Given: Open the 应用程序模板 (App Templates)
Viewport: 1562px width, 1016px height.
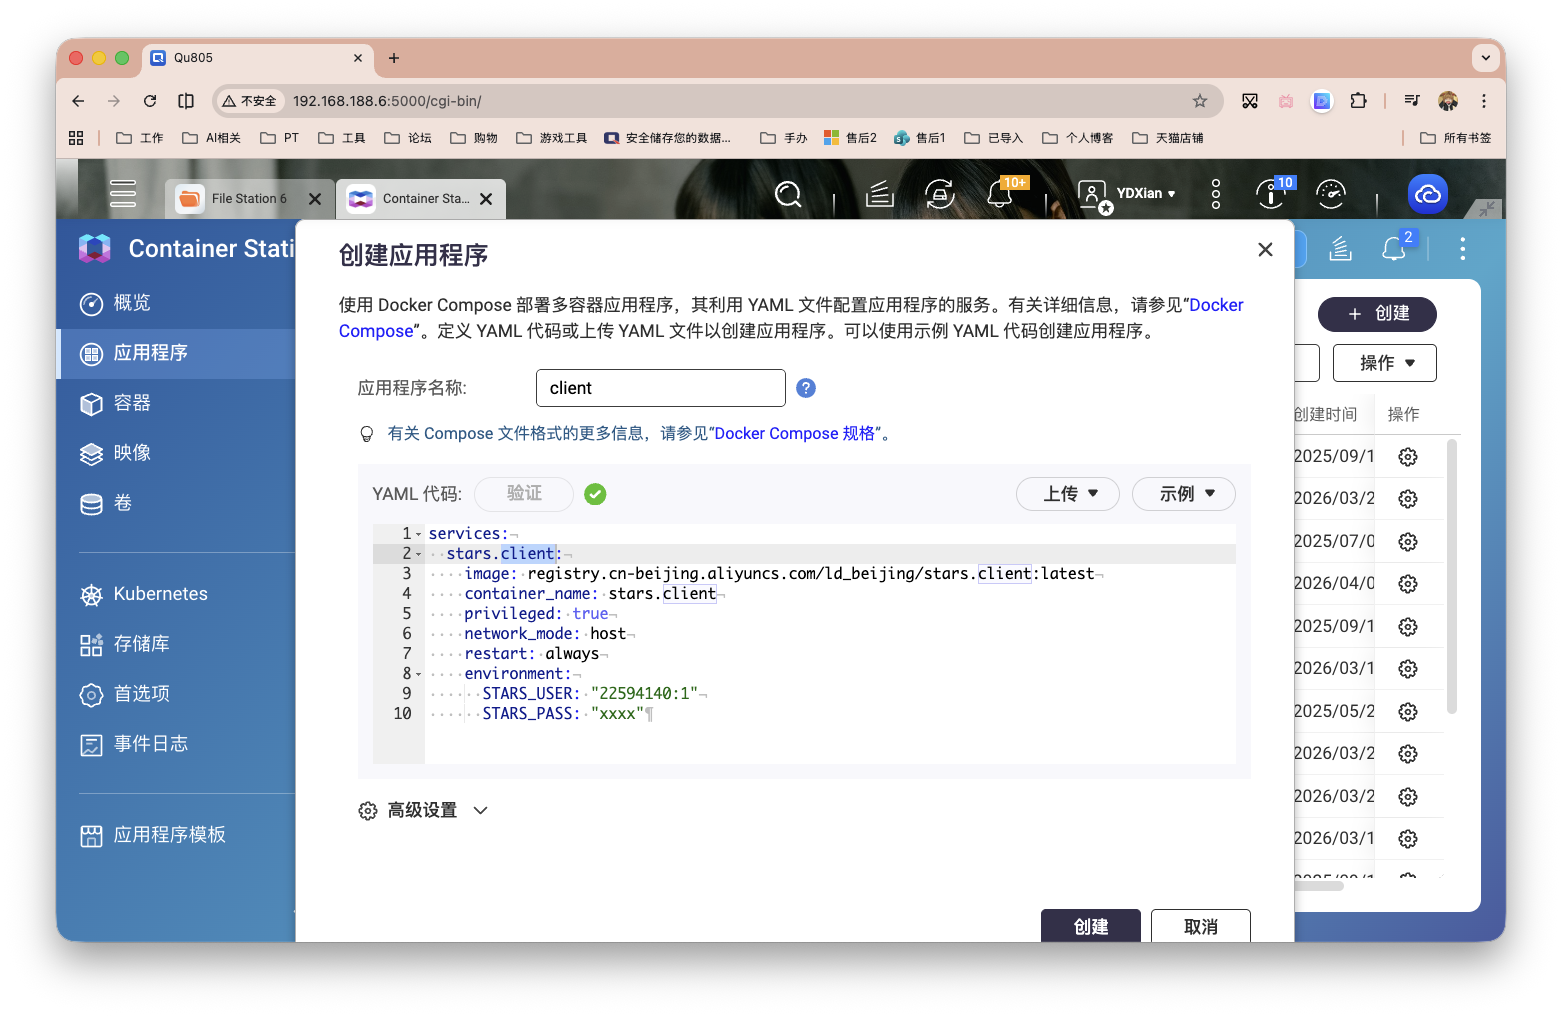Looking at the screenshot, I should [170, 834].
